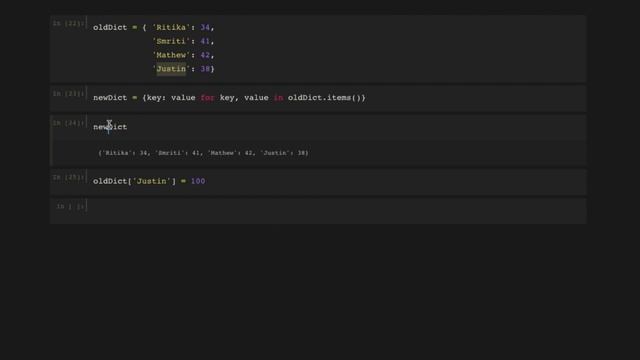640x360 pixels.
Task: Click the 'in' keyword in comprehension
Action: (x=278, y=98)
